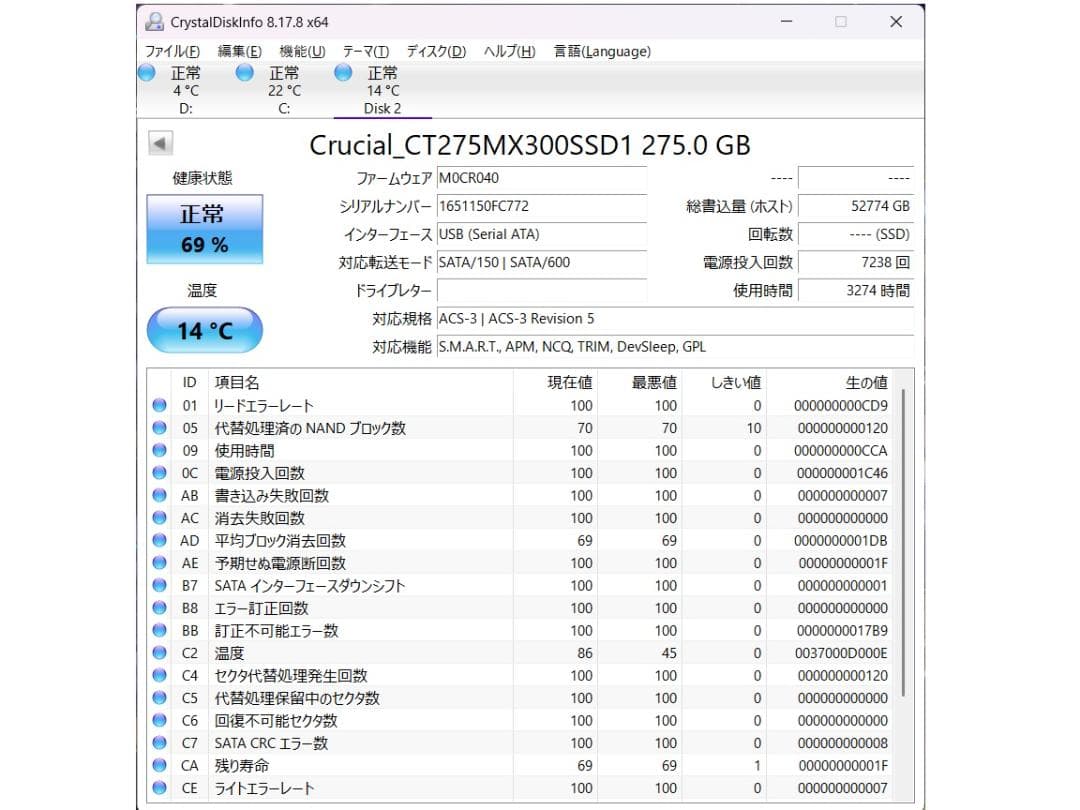Click the 正常 69% health status button
1080x810 pixels.
pos(204,230)
